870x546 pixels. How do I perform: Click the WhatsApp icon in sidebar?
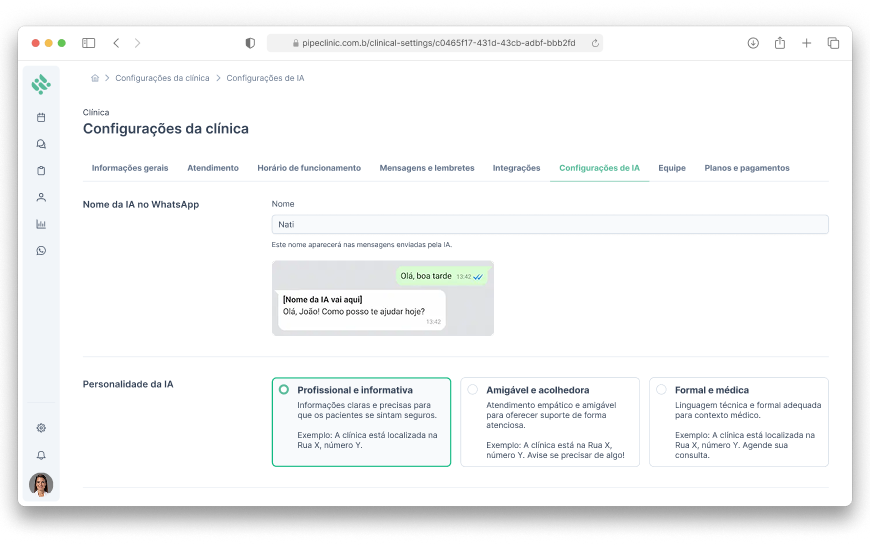click(41, 251)
